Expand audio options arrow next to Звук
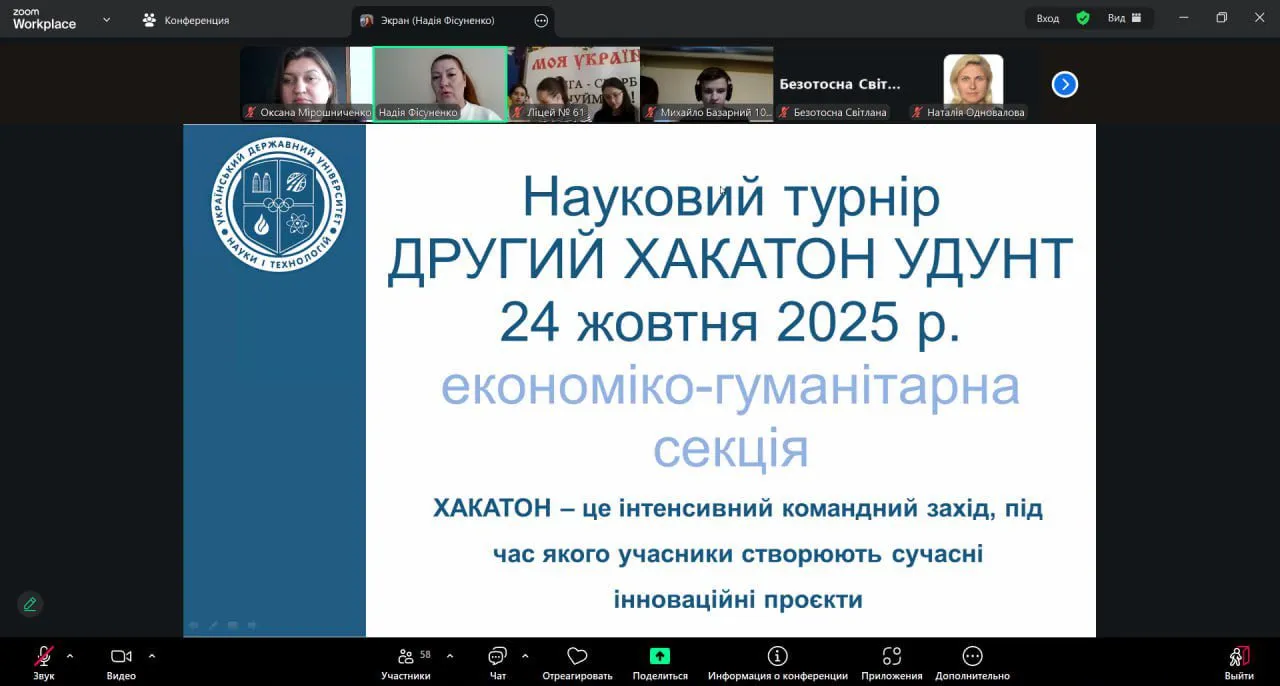The image size is (1280, 686). tap(70, 656)
